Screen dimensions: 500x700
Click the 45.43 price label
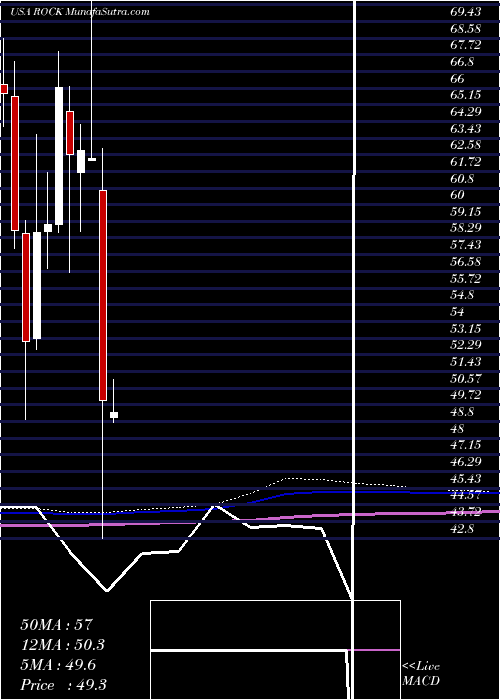tap(466, 479)
